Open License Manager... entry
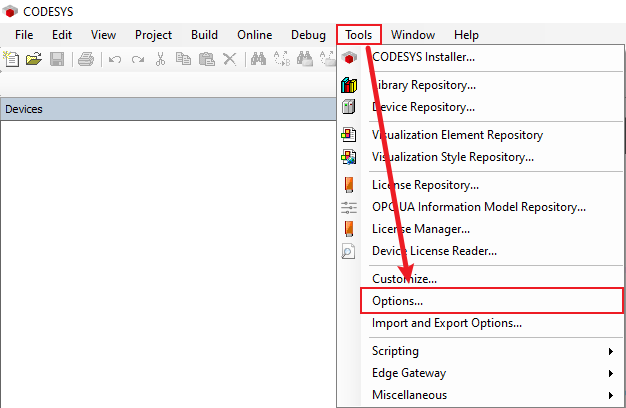This screenshot has width=626, height=408. (x=480, y=229)
